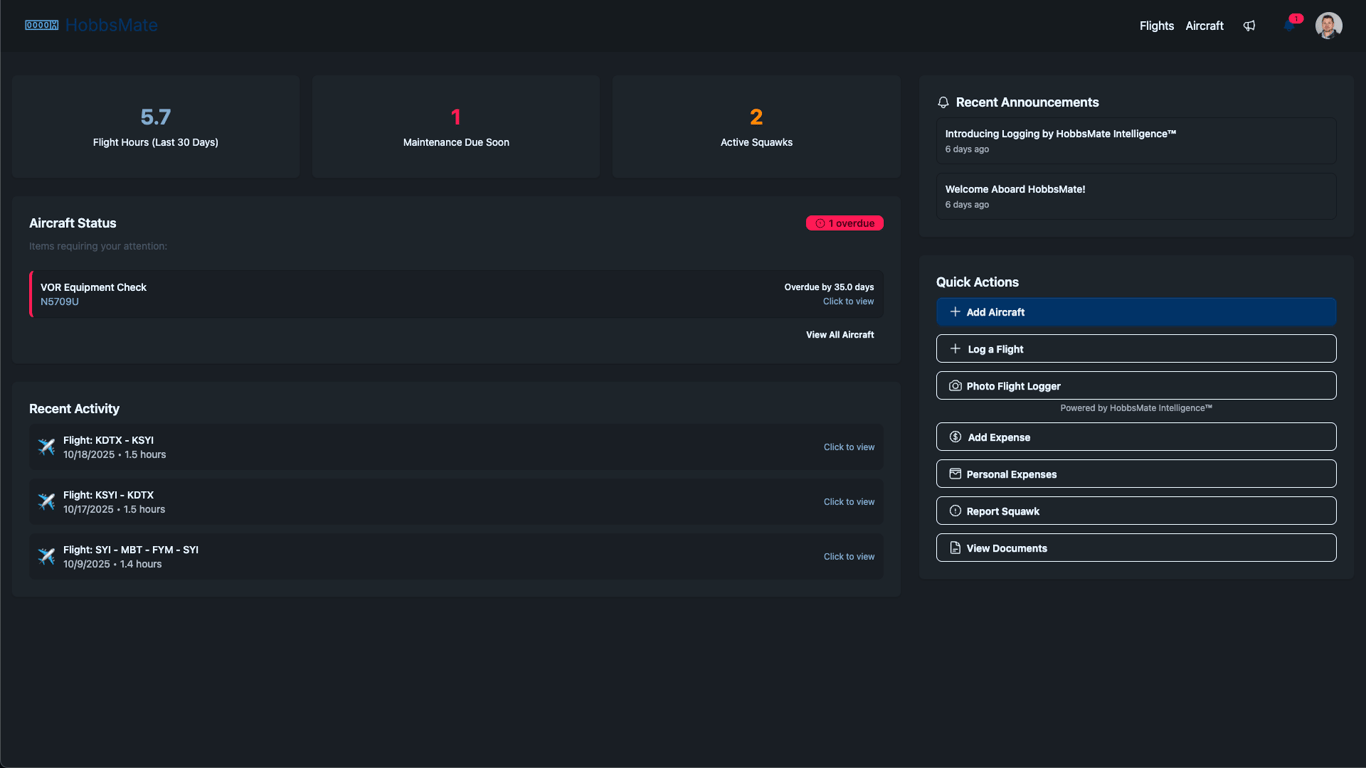Click the 1 overdue badge
1366x768 pixels.
tap(844, 223)
